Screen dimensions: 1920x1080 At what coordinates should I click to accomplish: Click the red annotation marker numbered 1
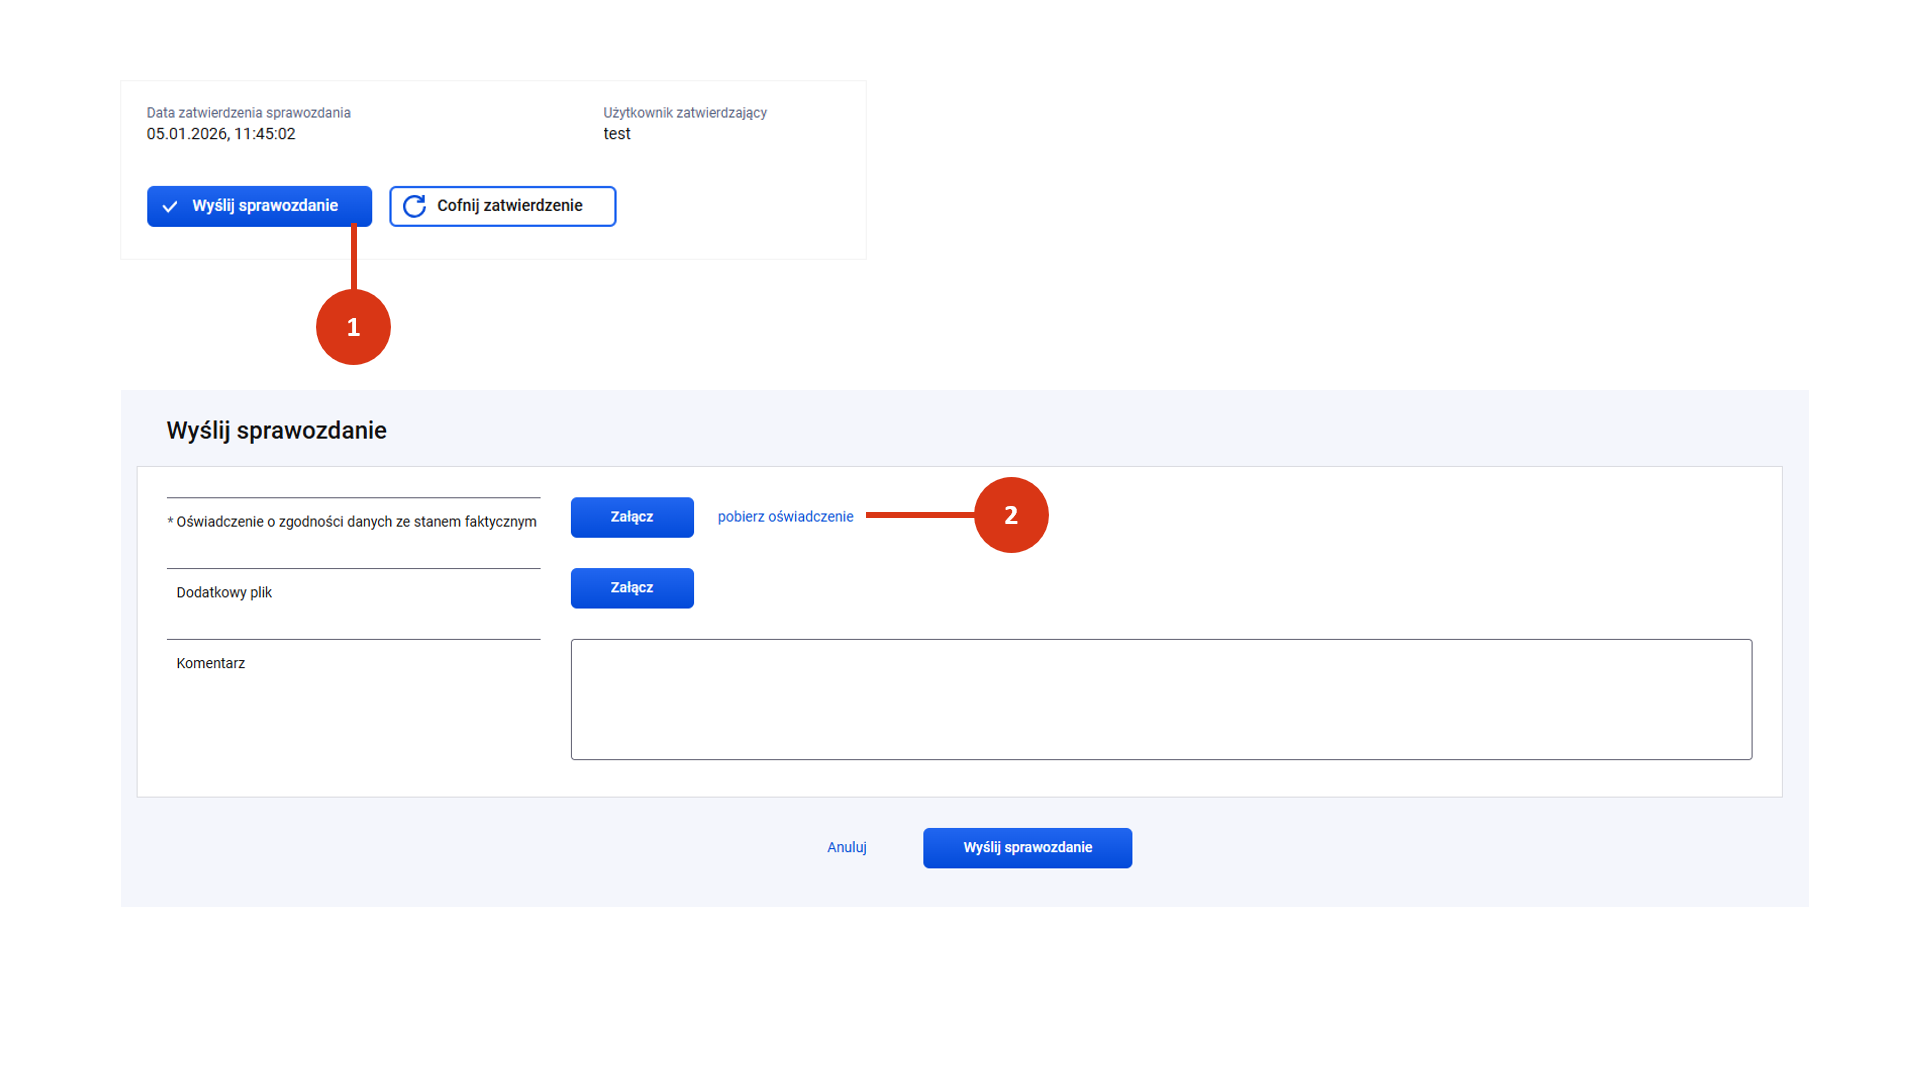coord(353,327)
